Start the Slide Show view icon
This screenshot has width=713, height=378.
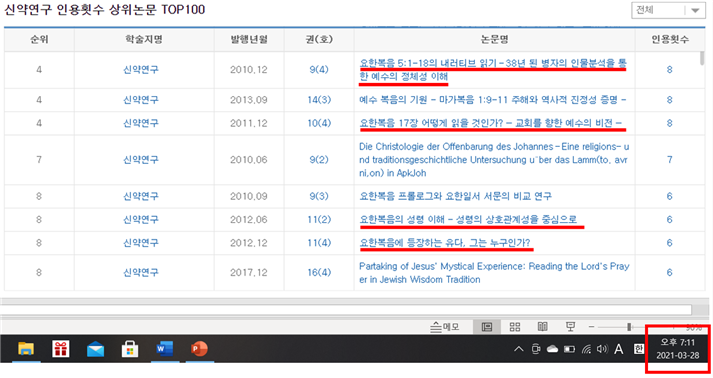click(x=570, y=327)
